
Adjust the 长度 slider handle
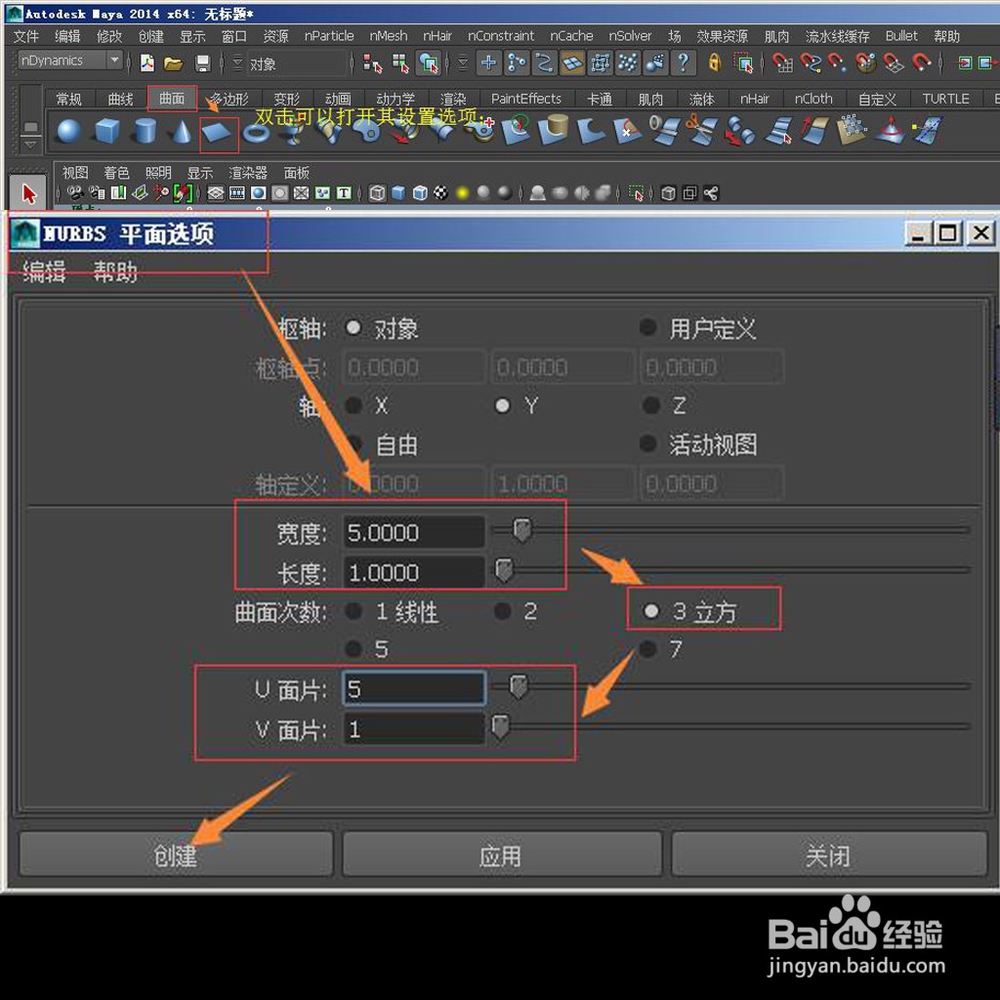[x=504, y=570]
